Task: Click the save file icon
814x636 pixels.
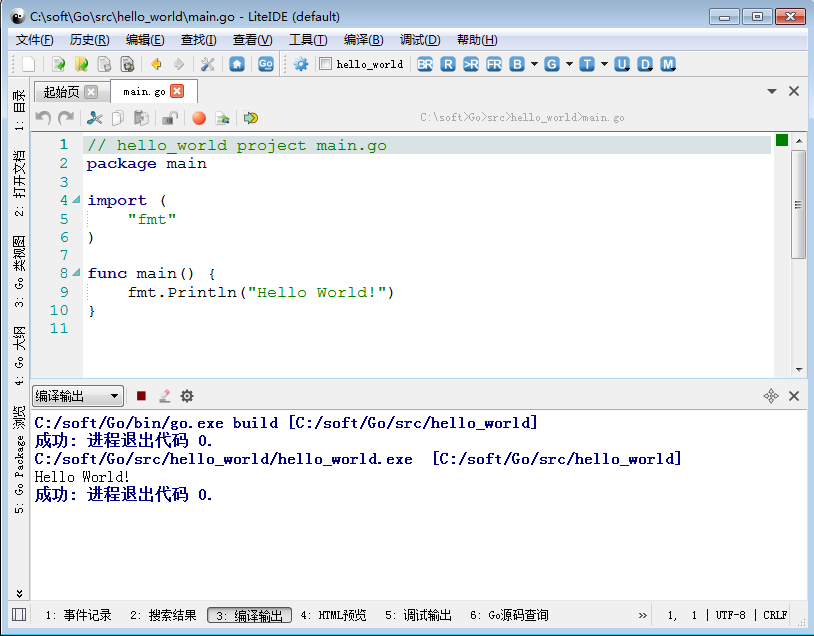Action: pos(104,64)
